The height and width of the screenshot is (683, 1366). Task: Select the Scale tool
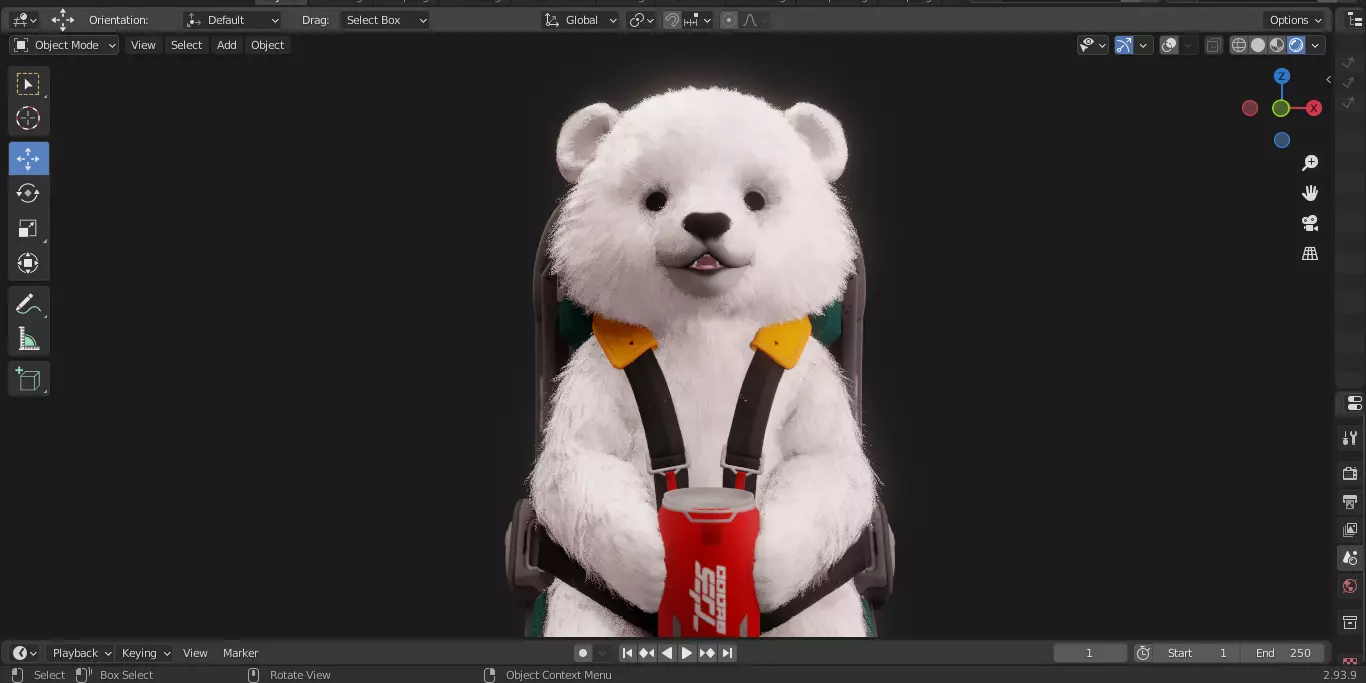pyautogui.click(x=28, y=229)
